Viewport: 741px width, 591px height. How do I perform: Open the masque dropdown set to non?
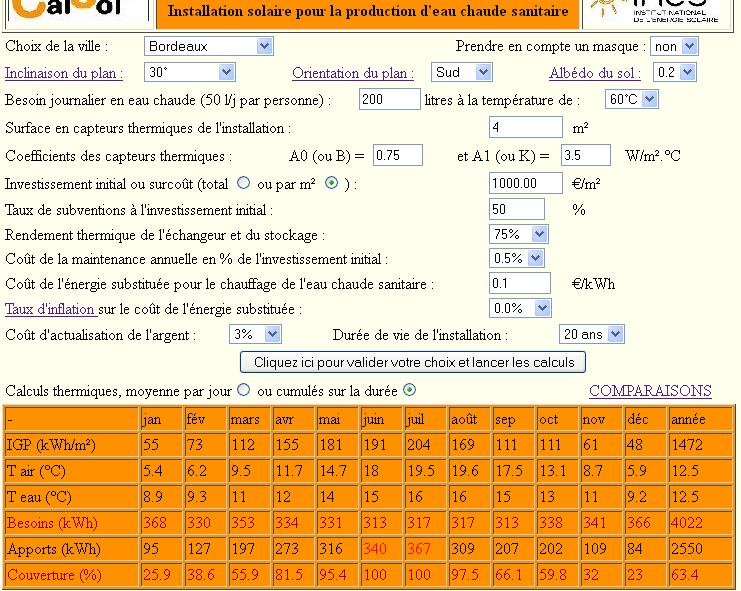coord(674,46)
